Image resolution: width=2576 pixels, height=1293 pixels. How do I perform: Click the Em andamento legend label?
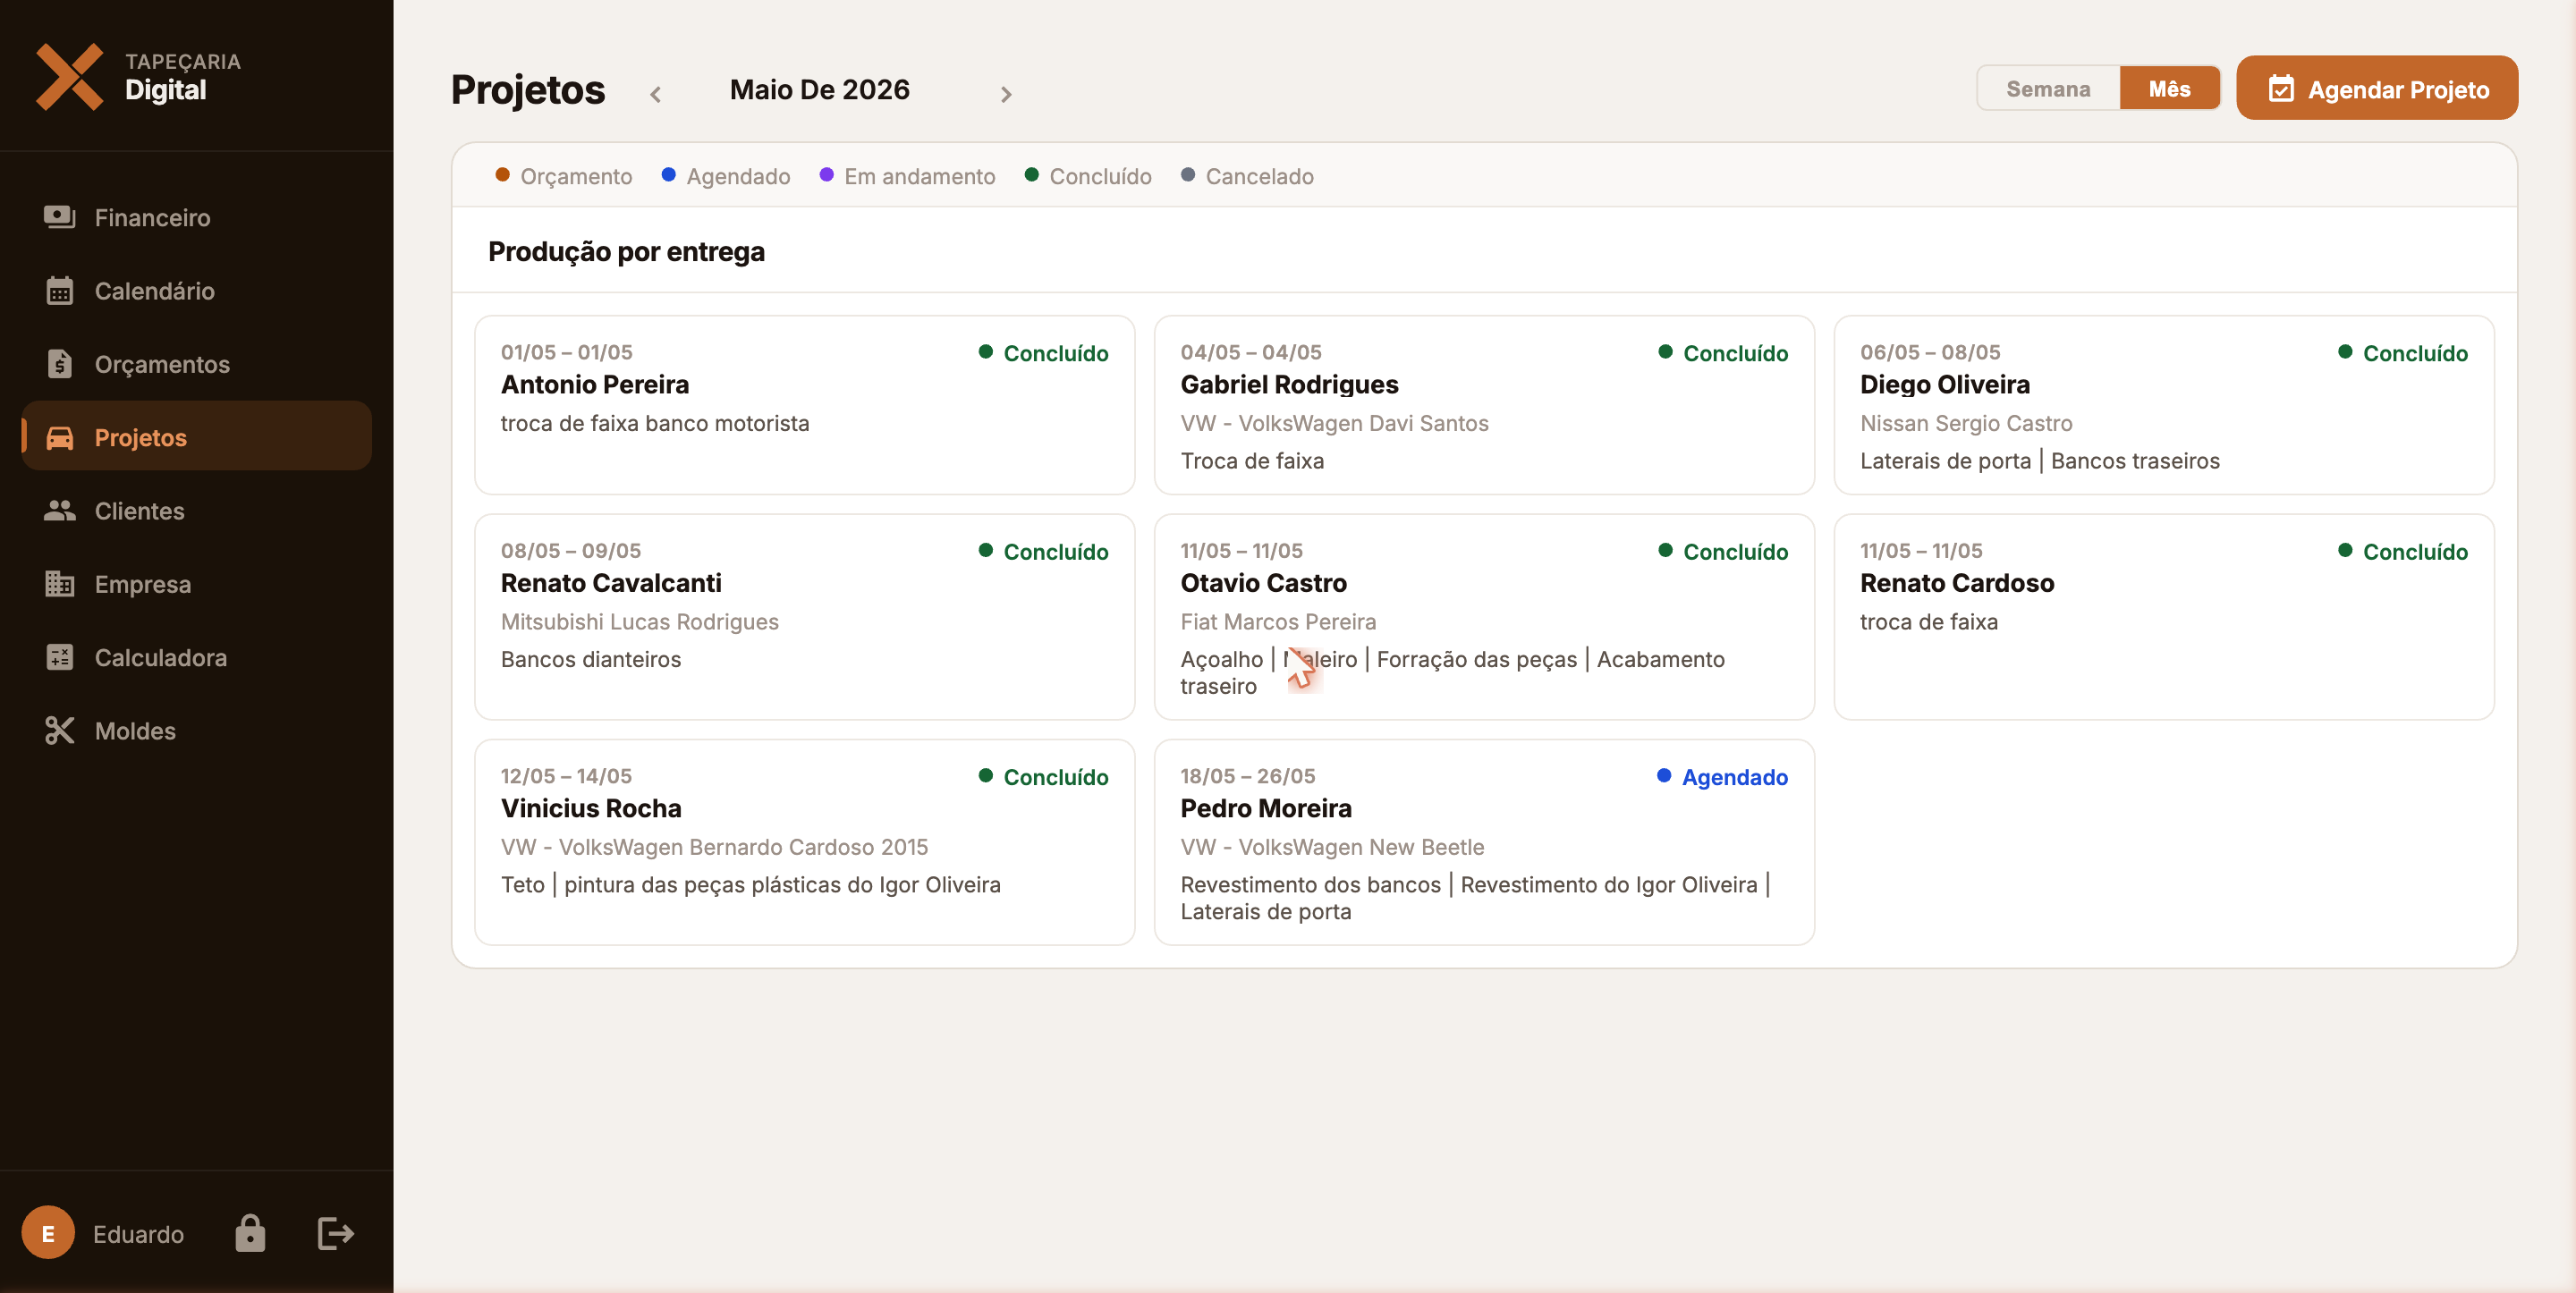coord(919,176)
